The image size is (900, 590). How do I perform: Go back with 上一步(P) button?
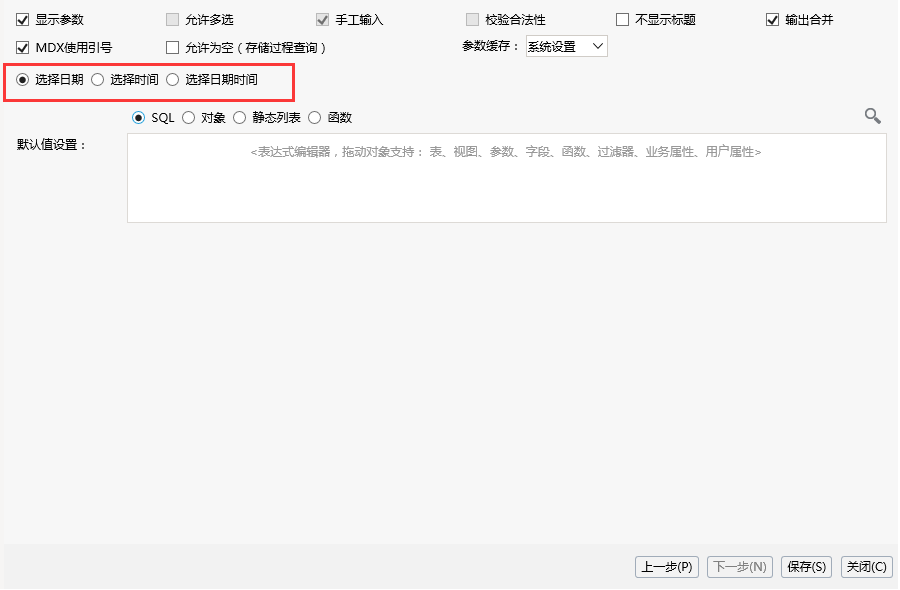667,567
